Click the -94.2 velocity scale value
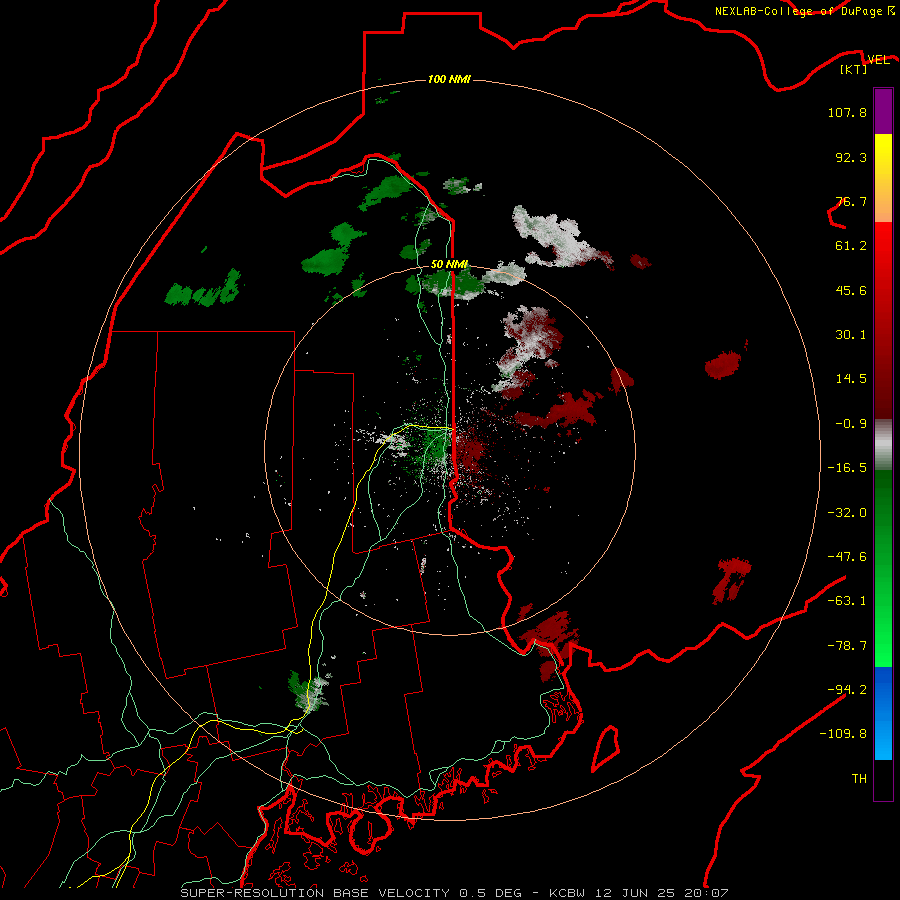This screenshot has height=900, width=900. click(847, 690)
